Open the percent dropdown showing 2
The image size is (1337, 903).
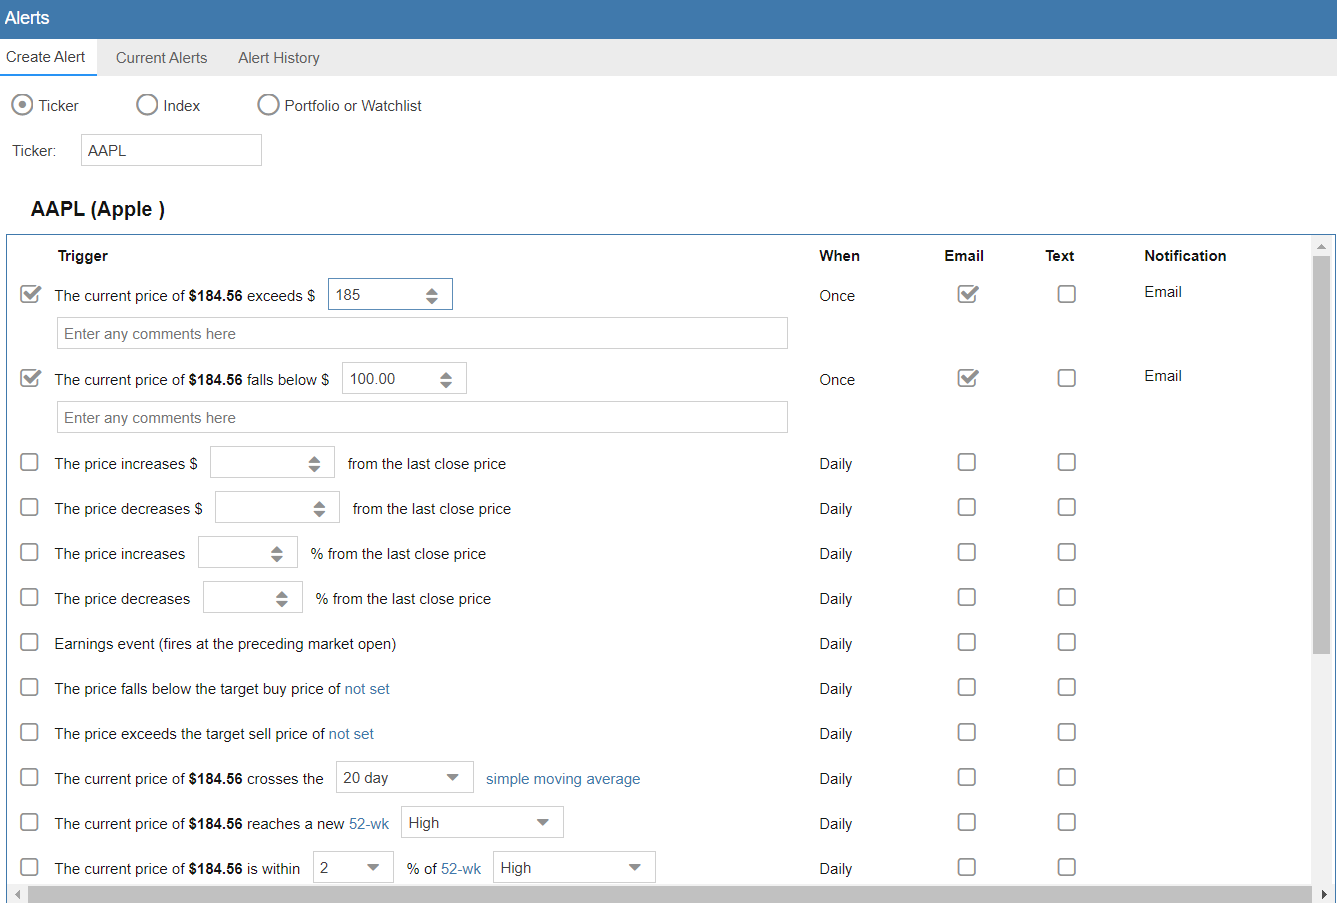[353, 867]
